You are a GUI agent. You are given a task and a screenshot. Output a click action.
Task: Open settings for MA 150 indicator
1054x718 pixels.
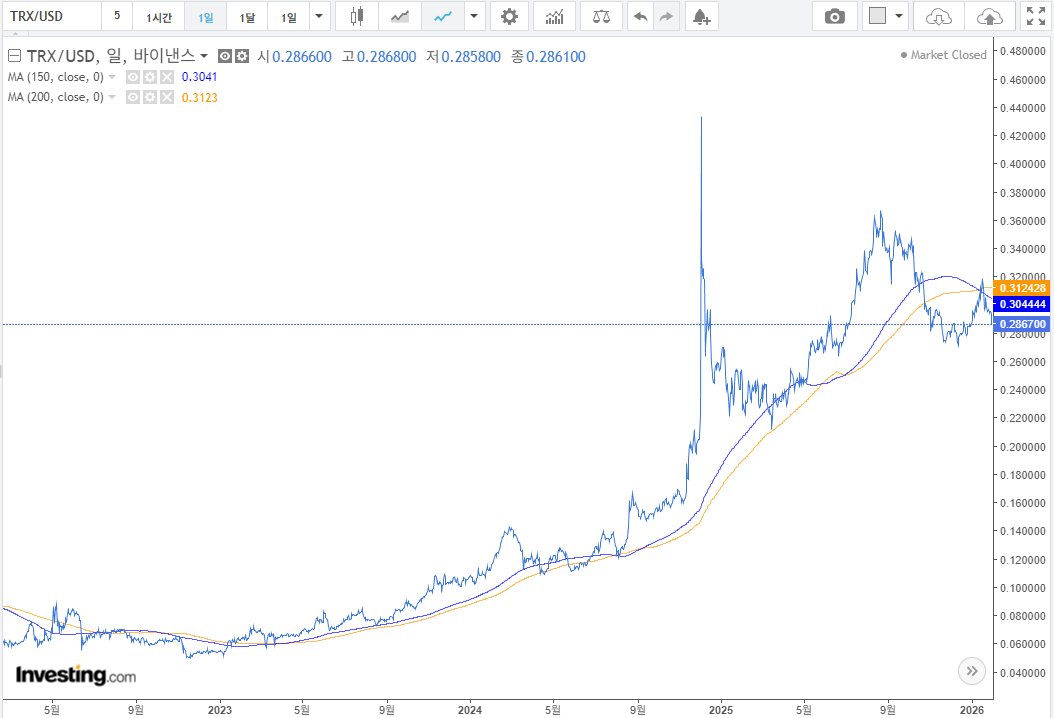(150, 77)
